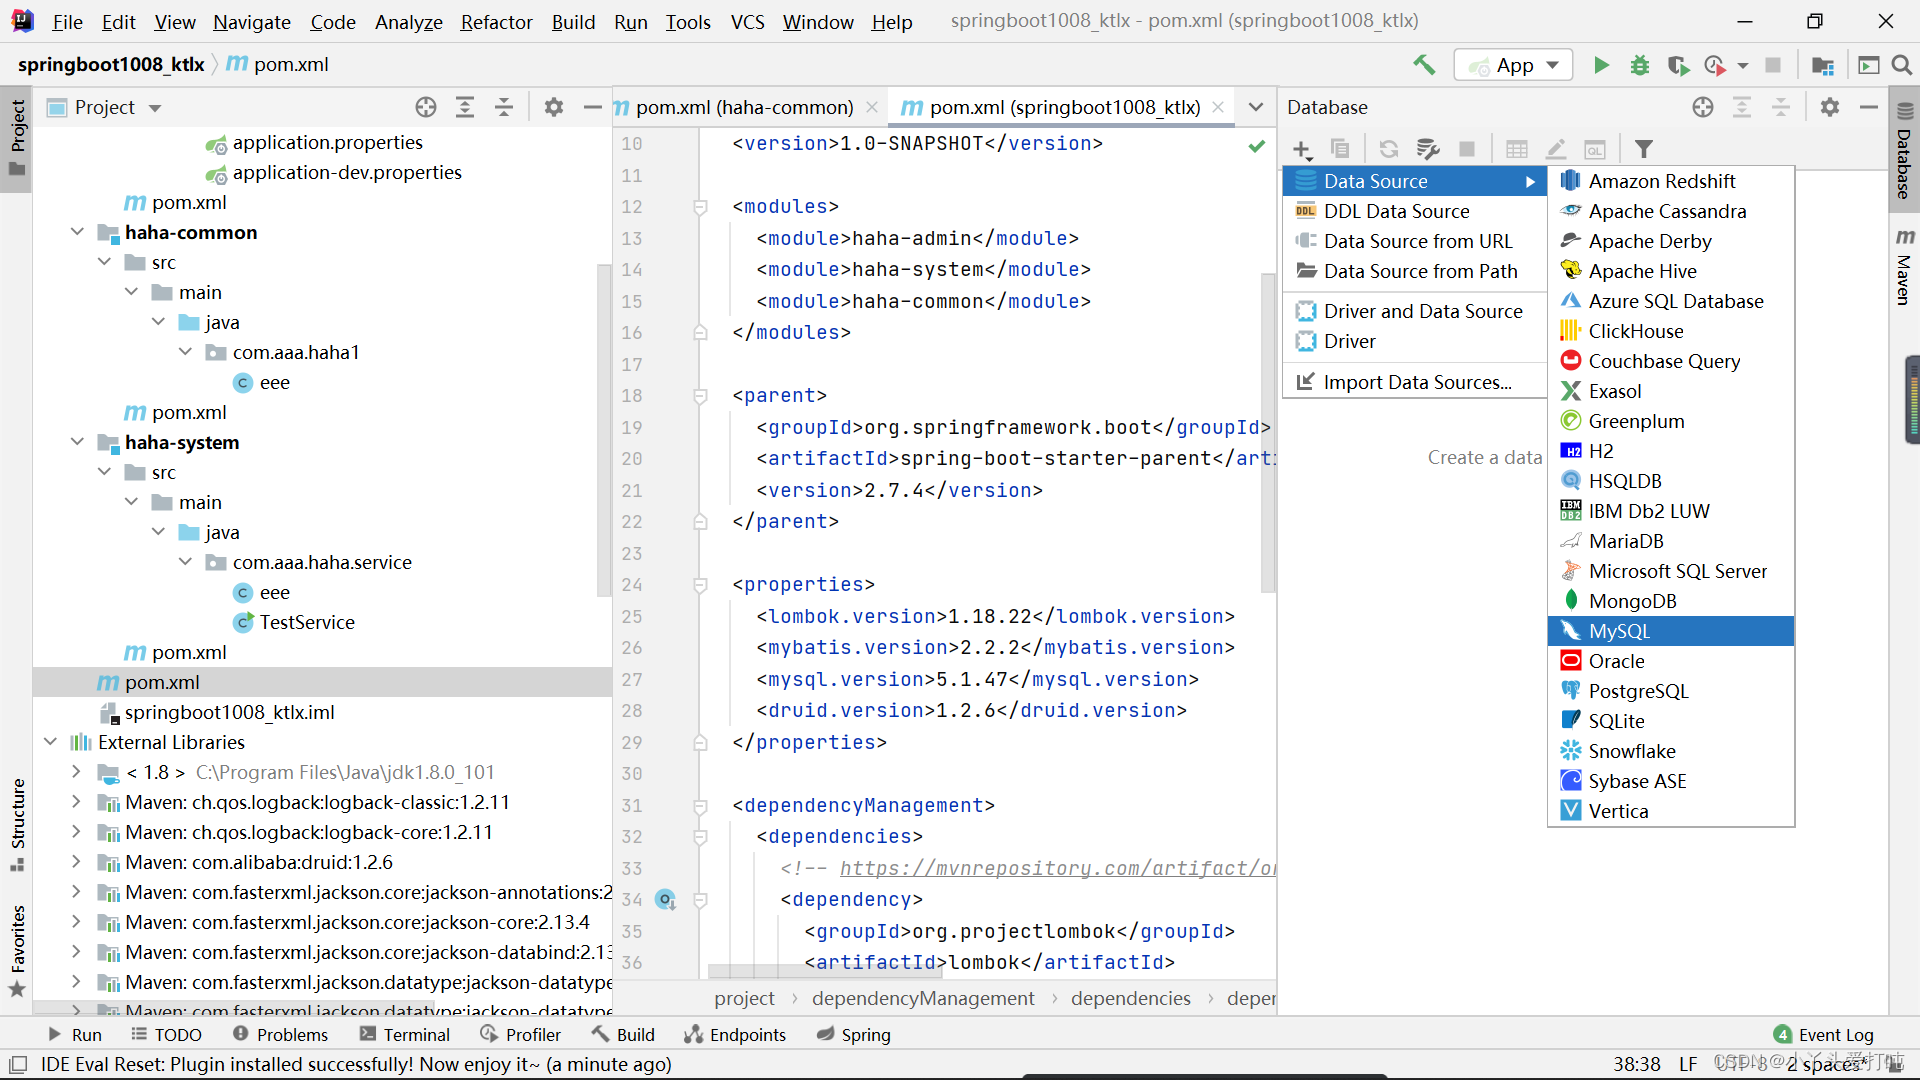The width and height of the screenshot is (1920, 1080).
Task: Click the add new plus icon in Database
Action: (x=1301, y=149)
